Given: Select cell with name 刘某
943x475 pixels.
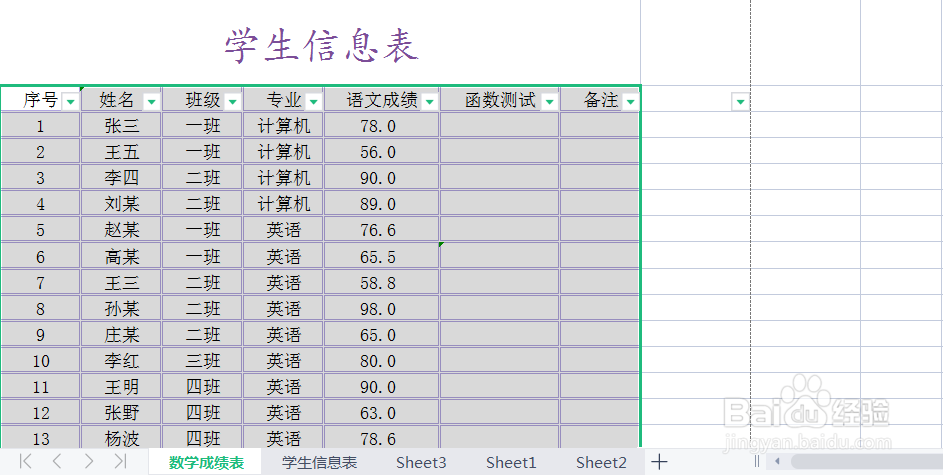Looking at the screenshot, I should (121, 204).
